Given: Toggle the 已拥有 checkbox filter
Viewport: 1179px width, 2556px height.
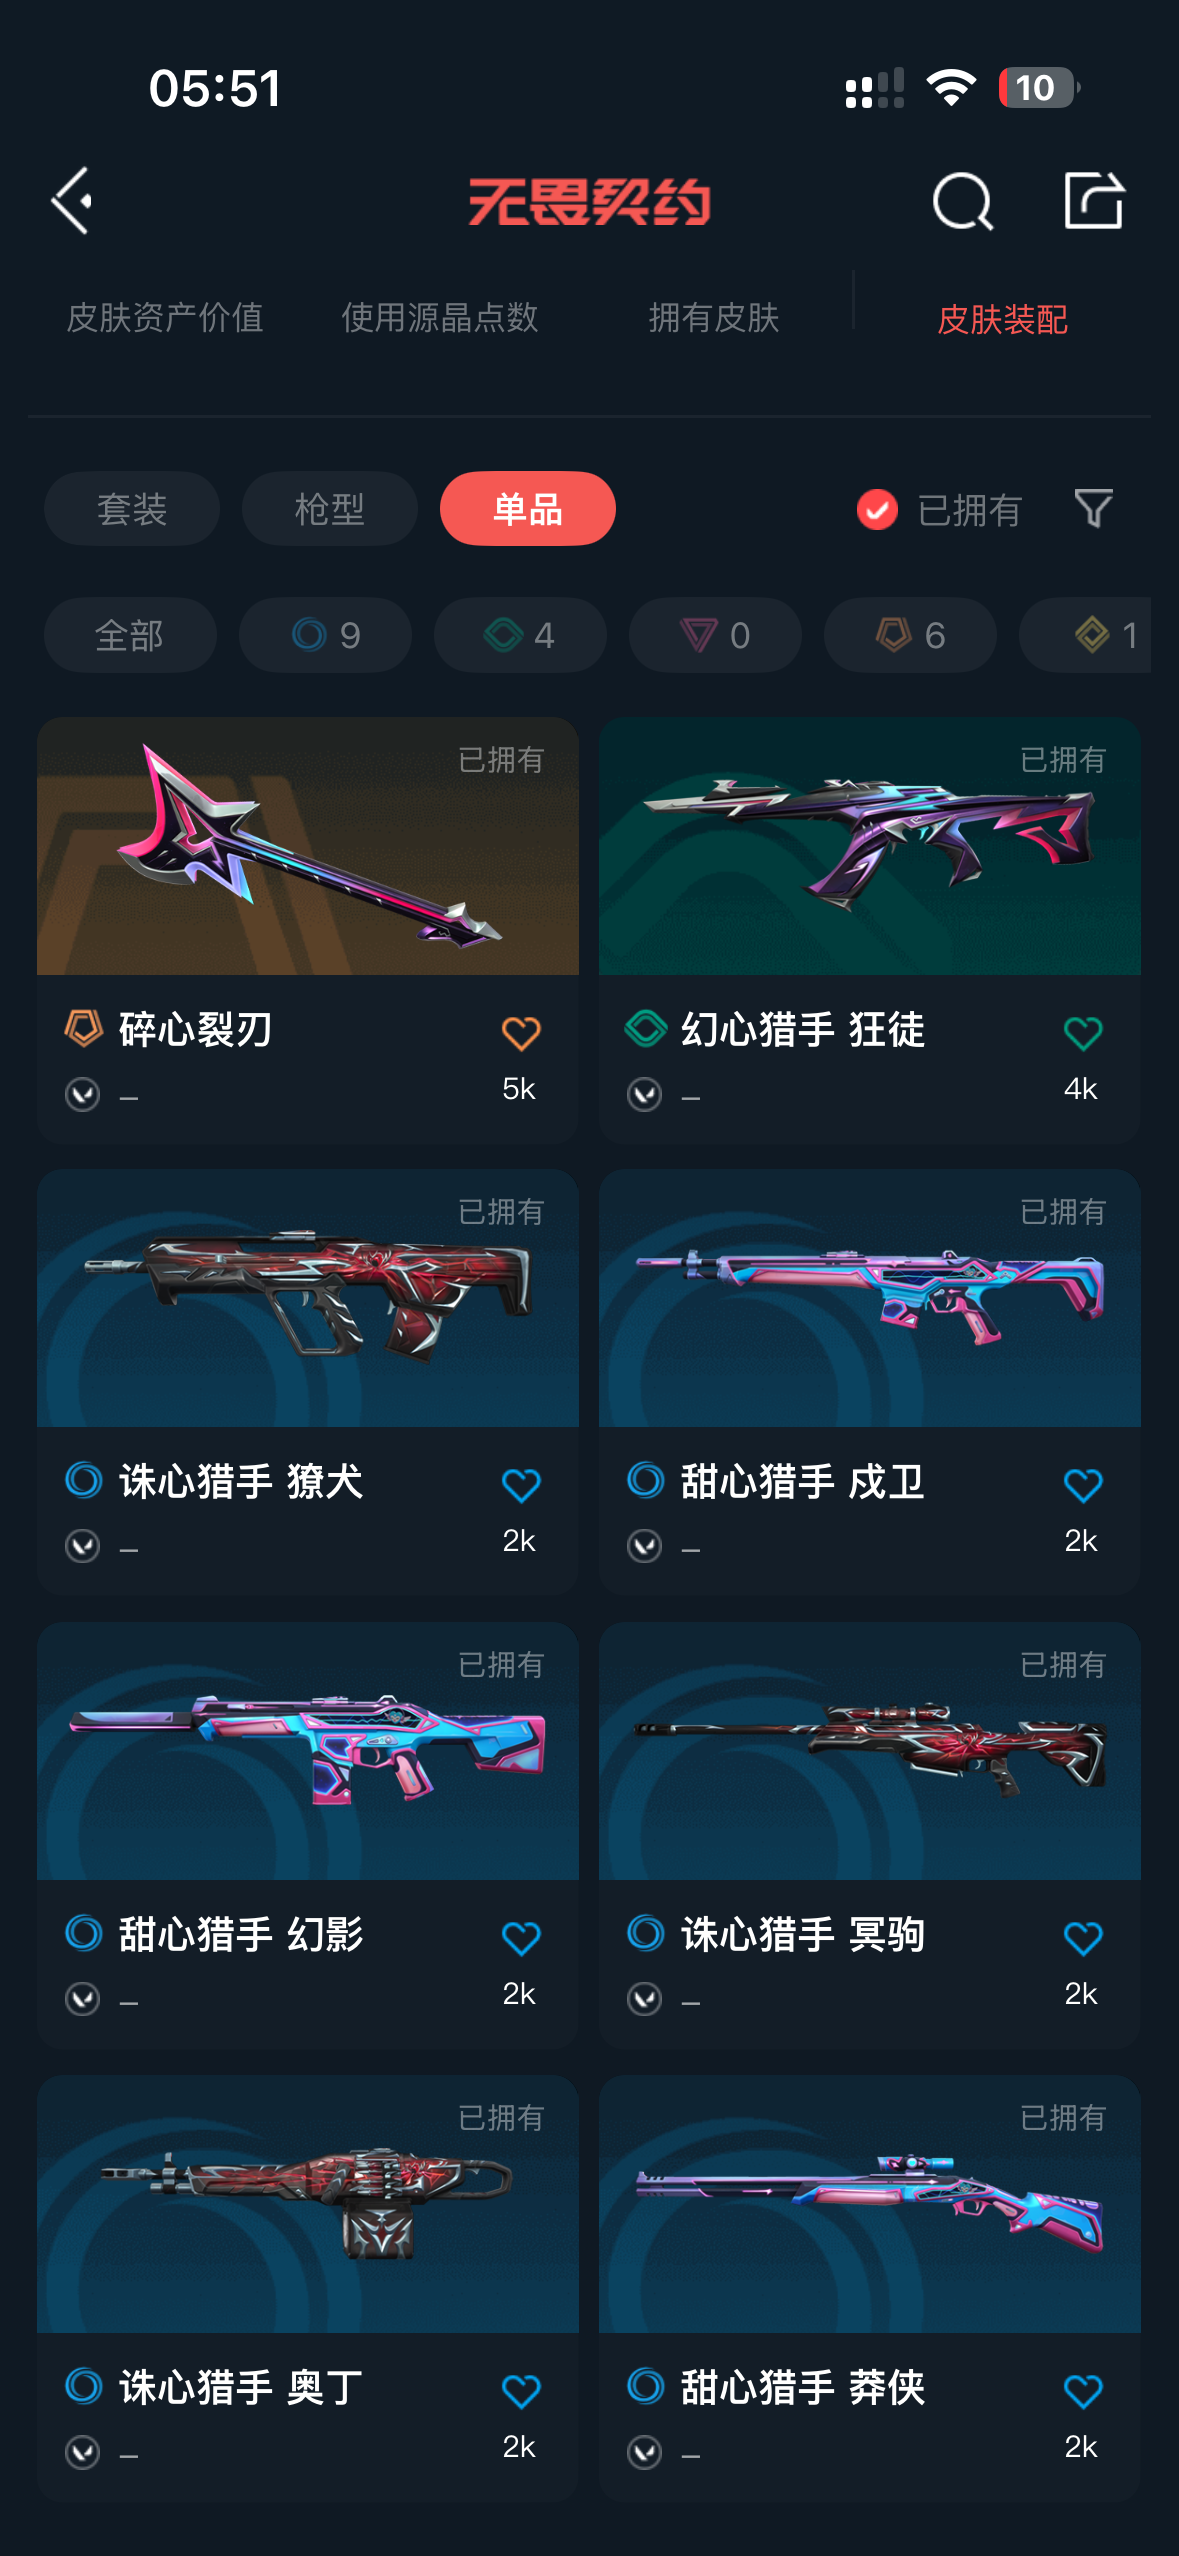Looking at the screenshot, I should point(877,509).
